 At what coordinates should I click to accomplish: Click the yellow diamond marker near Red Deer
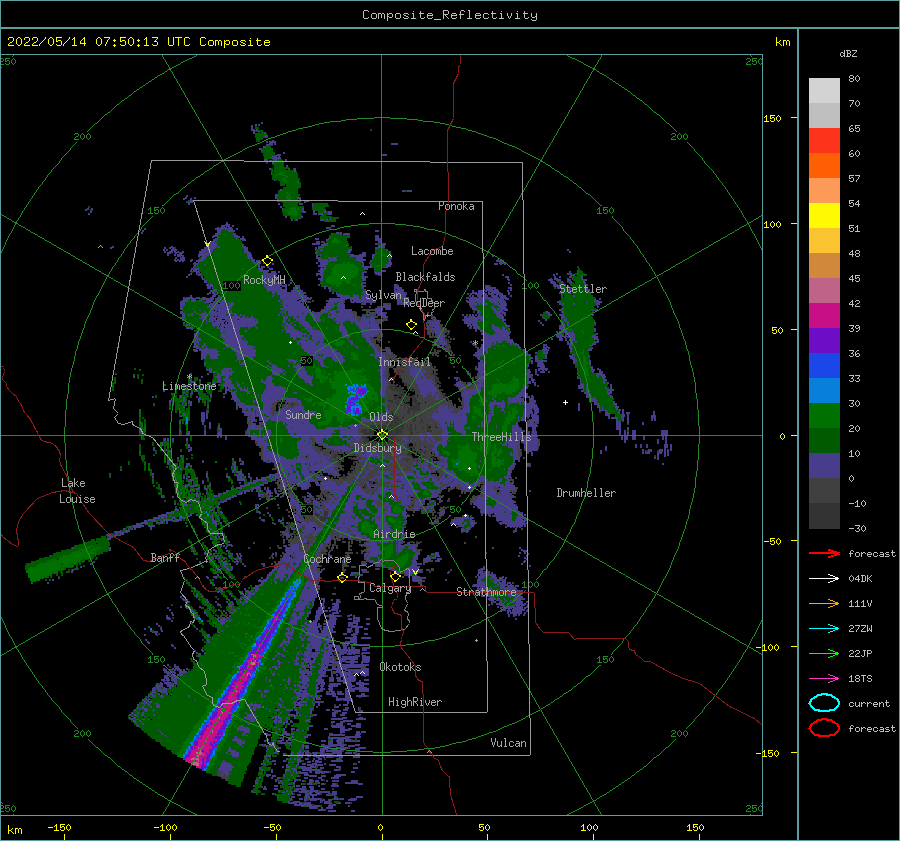point(412,325)
